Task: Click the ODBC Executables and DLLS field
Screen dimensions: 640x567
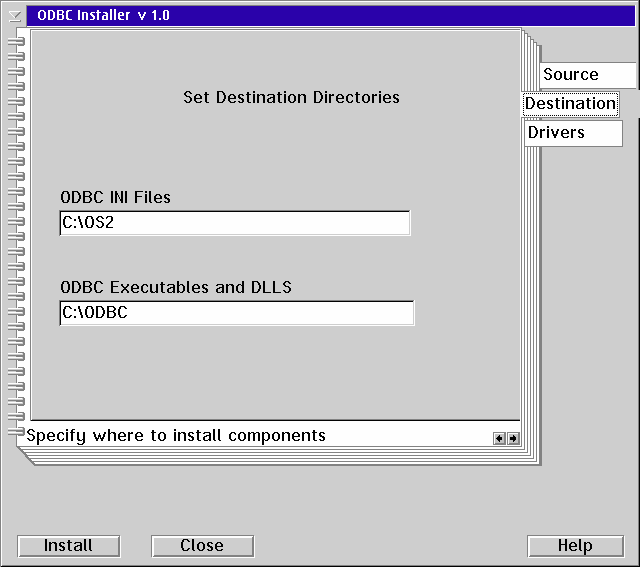Action: point(237,313)
